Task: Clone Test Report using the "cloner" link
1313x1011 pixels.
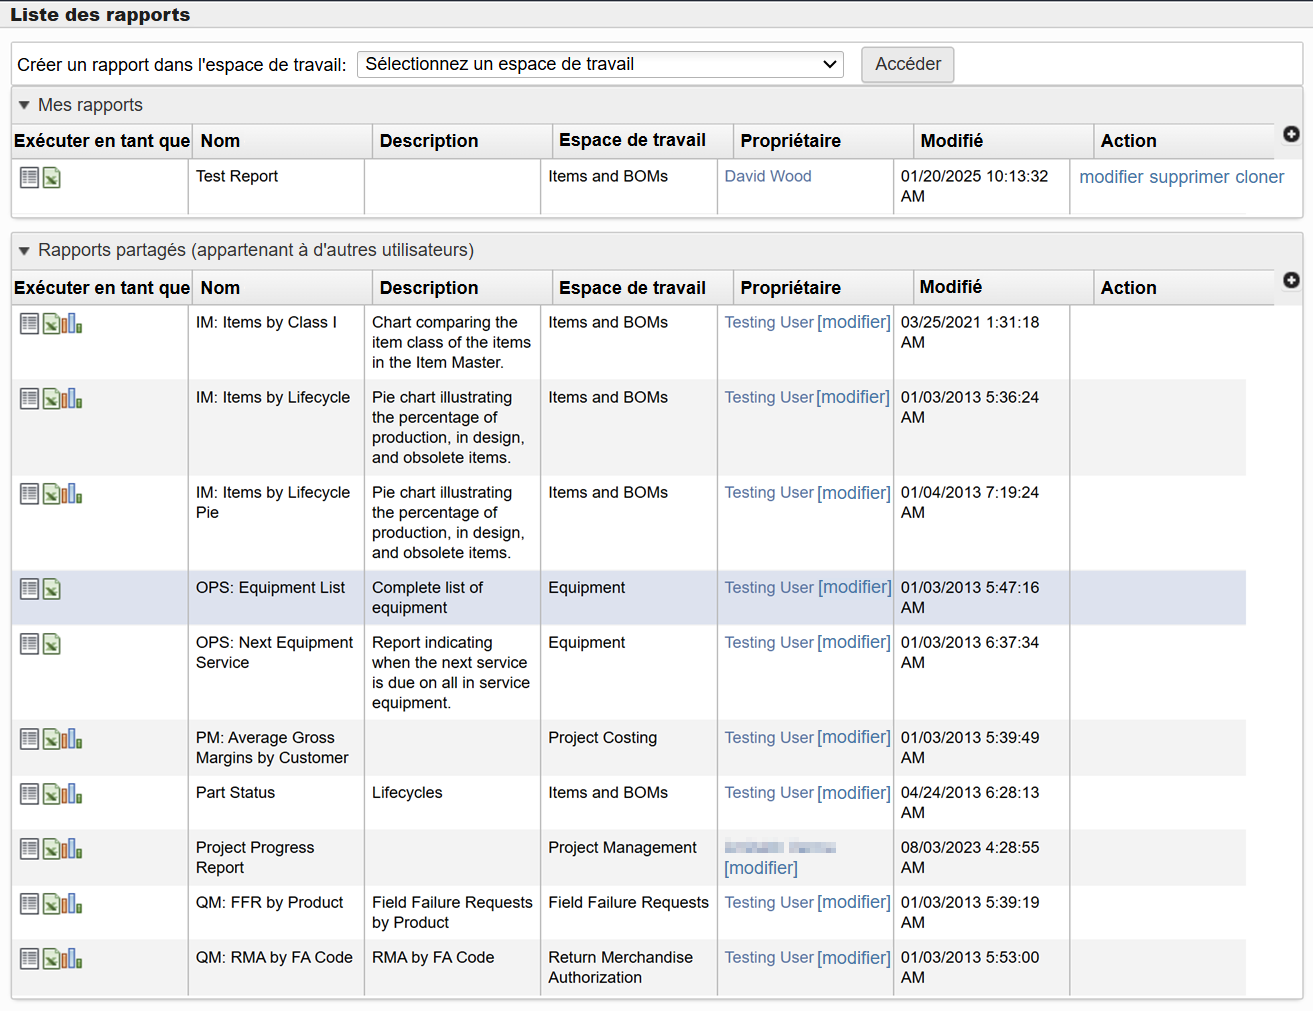Action: (1259, 177)
